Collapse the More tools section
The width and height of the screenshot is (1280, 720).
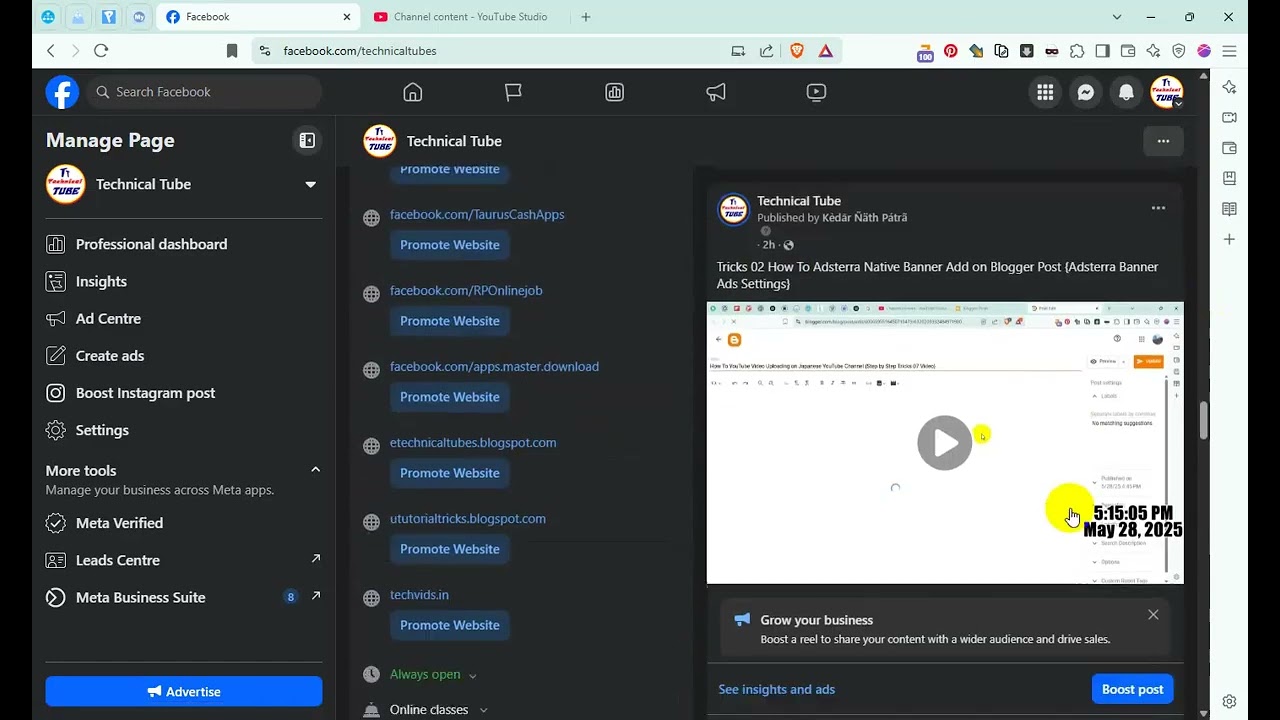(x=315, y=470)
